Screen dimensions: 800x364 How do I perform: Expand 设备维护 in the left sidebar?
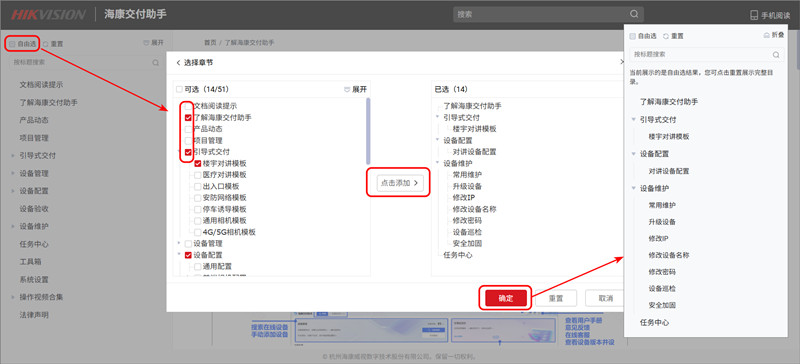(13, 226)
